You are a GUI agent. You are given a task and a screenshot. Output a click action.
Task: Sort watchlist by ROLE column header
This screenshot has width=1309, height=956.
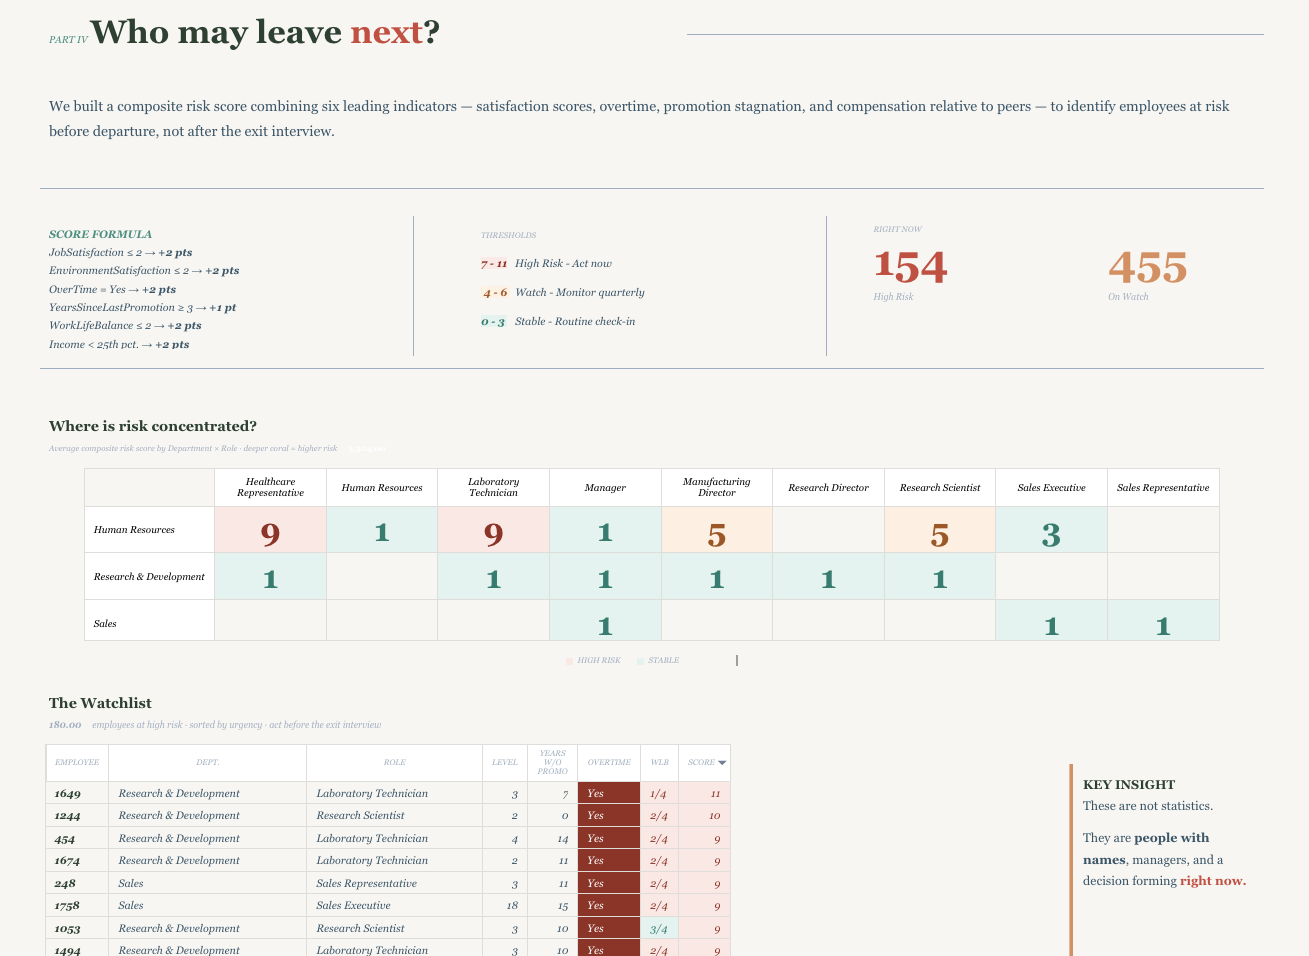(x=394, y=763)
